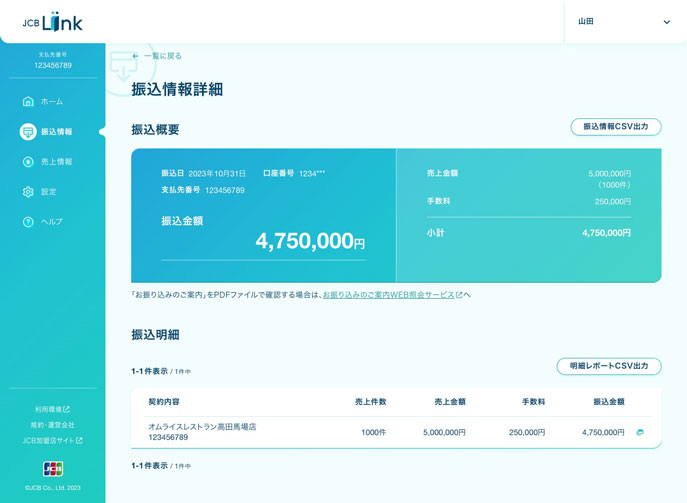
Task: Click the back arrow beside 一覧に戻る
Action: pos(135,56)
